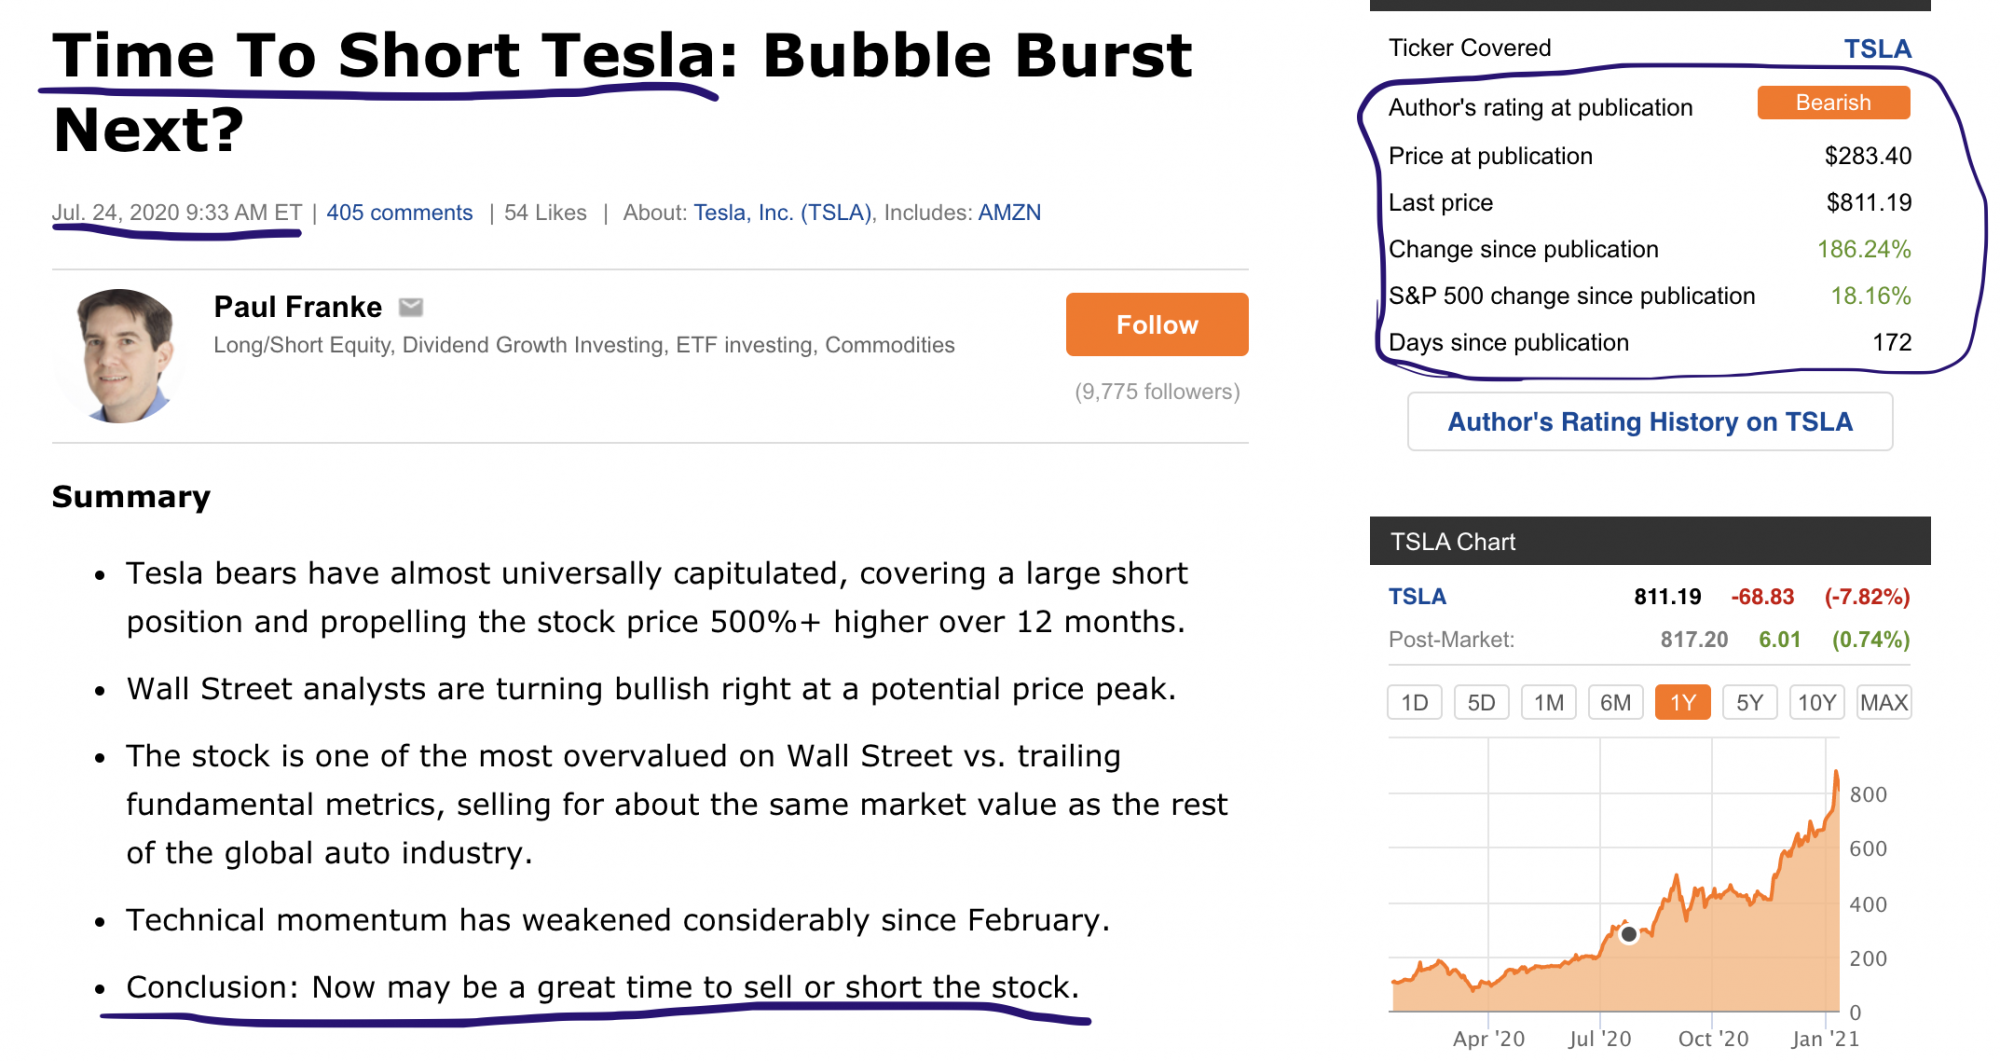Select the highlighted 1Y chart range
This screenshot has width=2000, height=1061.
pyautogui.click(x=1682, y=703)
